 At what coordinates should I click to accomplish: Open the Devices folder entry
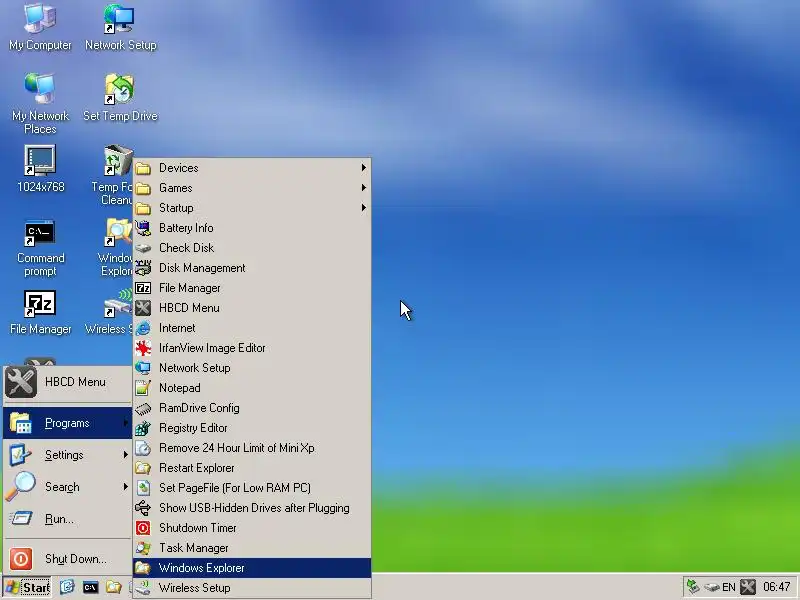252,168
